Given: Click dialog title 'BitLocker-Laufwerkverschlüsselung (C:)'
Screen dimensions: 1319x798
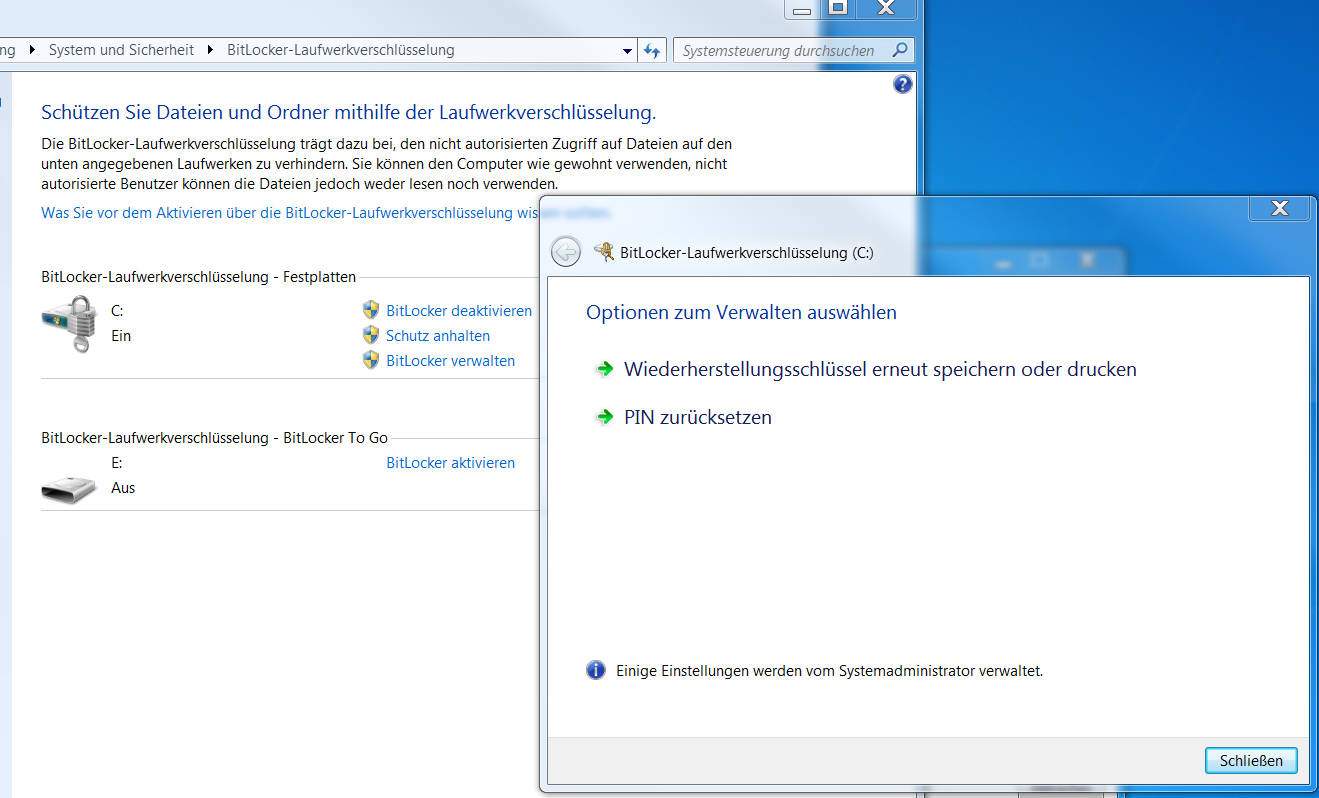Looking at the screenshot, I should pos(747,253).
